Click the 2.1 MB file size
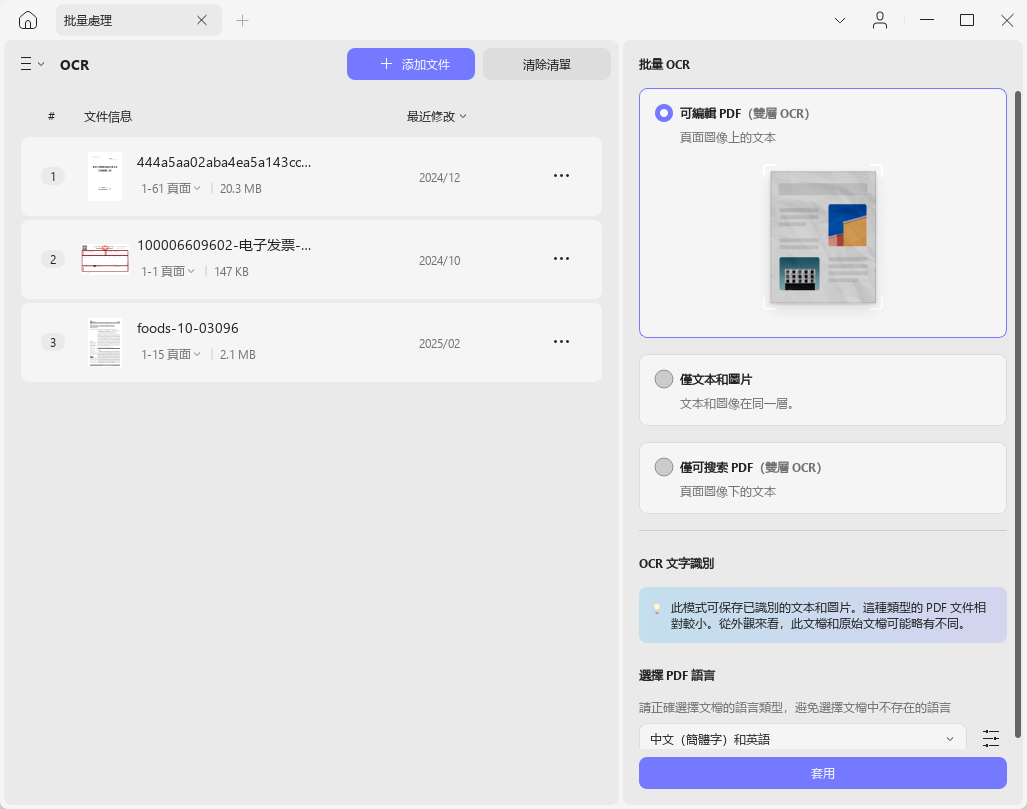The width and height of the screenshot is (1027, 809). coord(238,354)
